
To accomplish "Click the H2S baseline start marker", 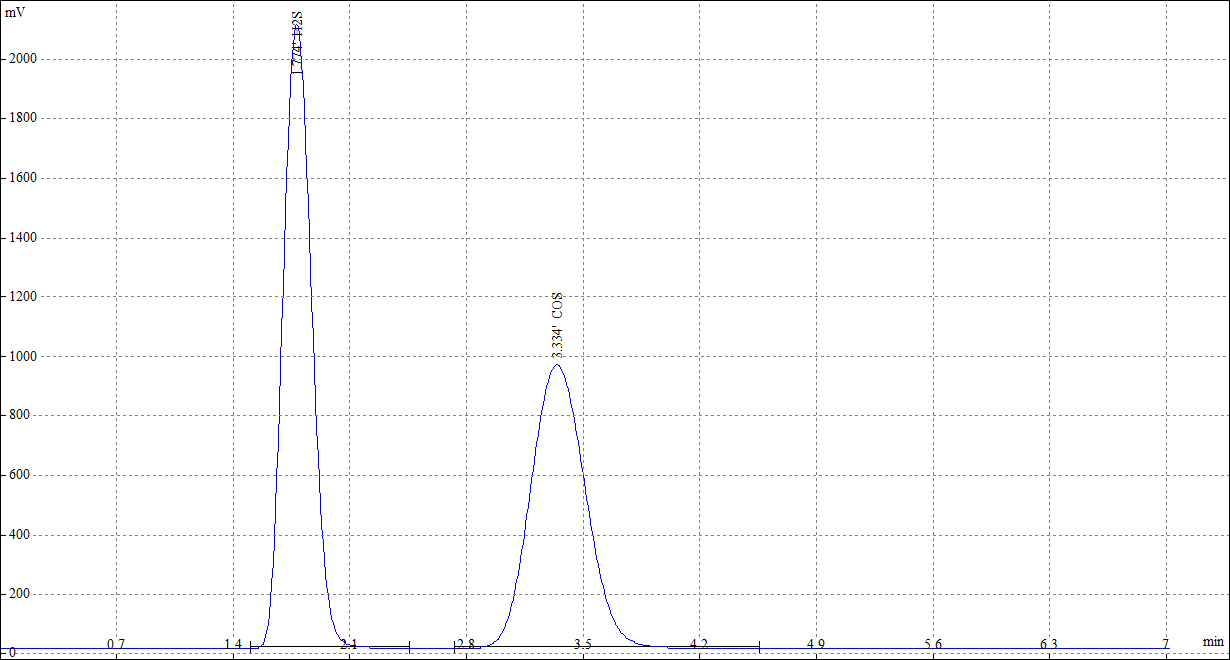I will coord(250,648).
